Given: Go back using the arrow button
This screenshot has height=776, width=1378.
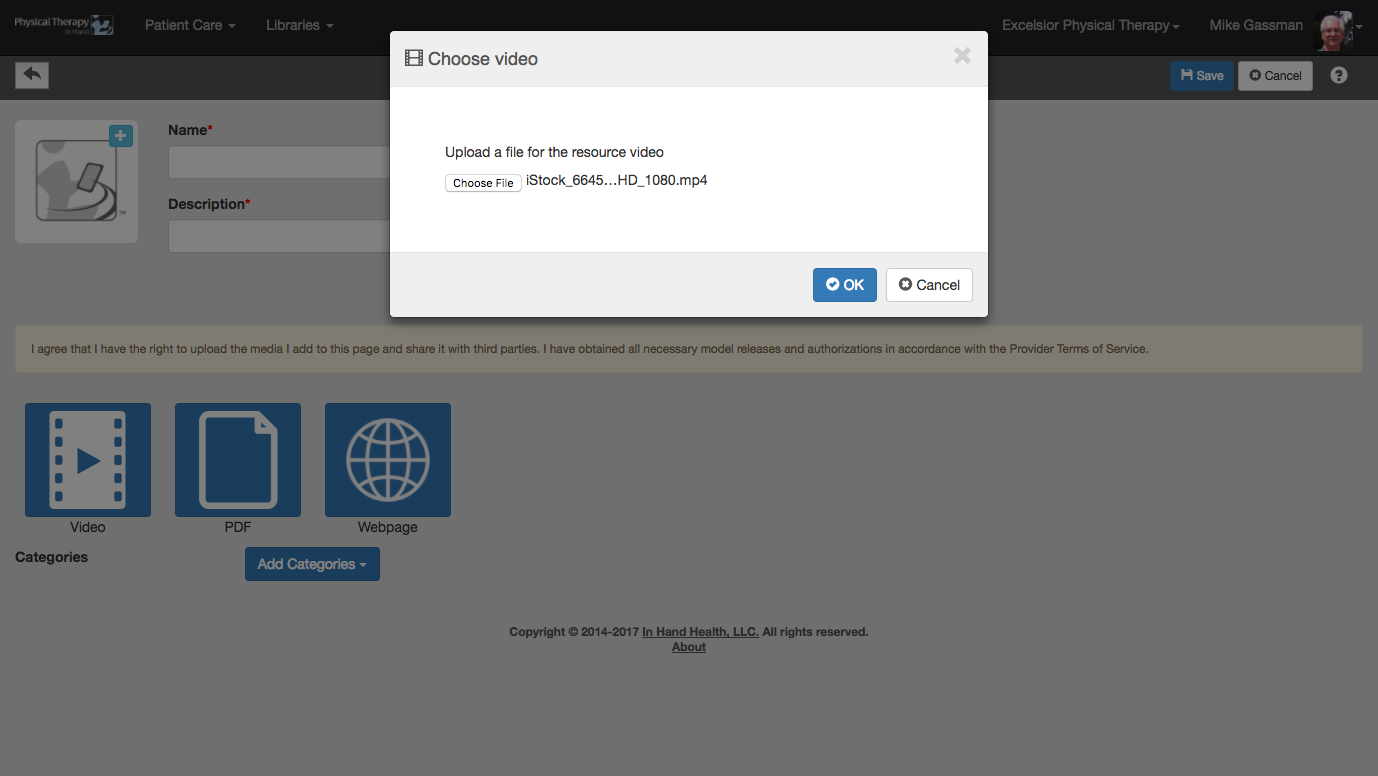Looking at the screenshot, I should [x=32, y=75].
